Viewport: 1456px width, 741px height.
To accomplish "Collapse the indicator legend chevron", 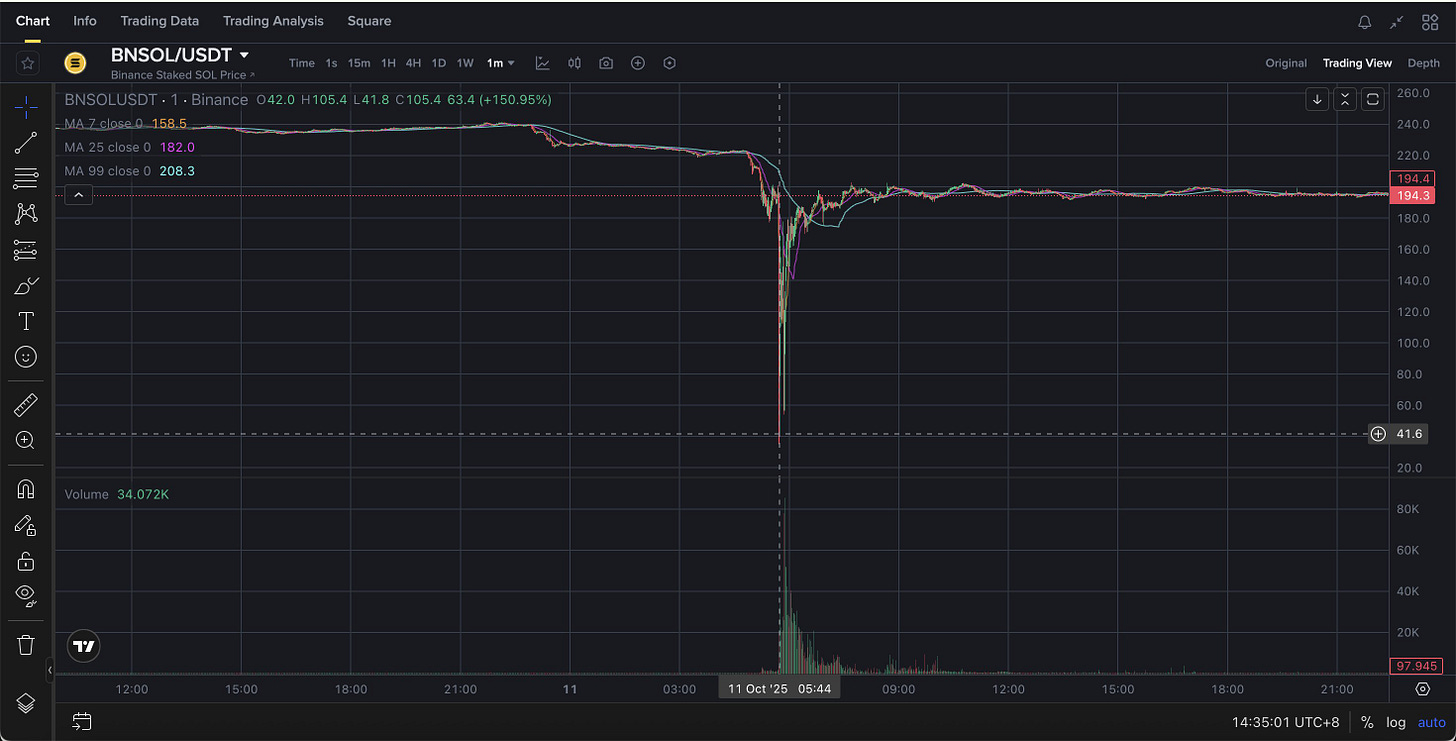I will [79, 195].
